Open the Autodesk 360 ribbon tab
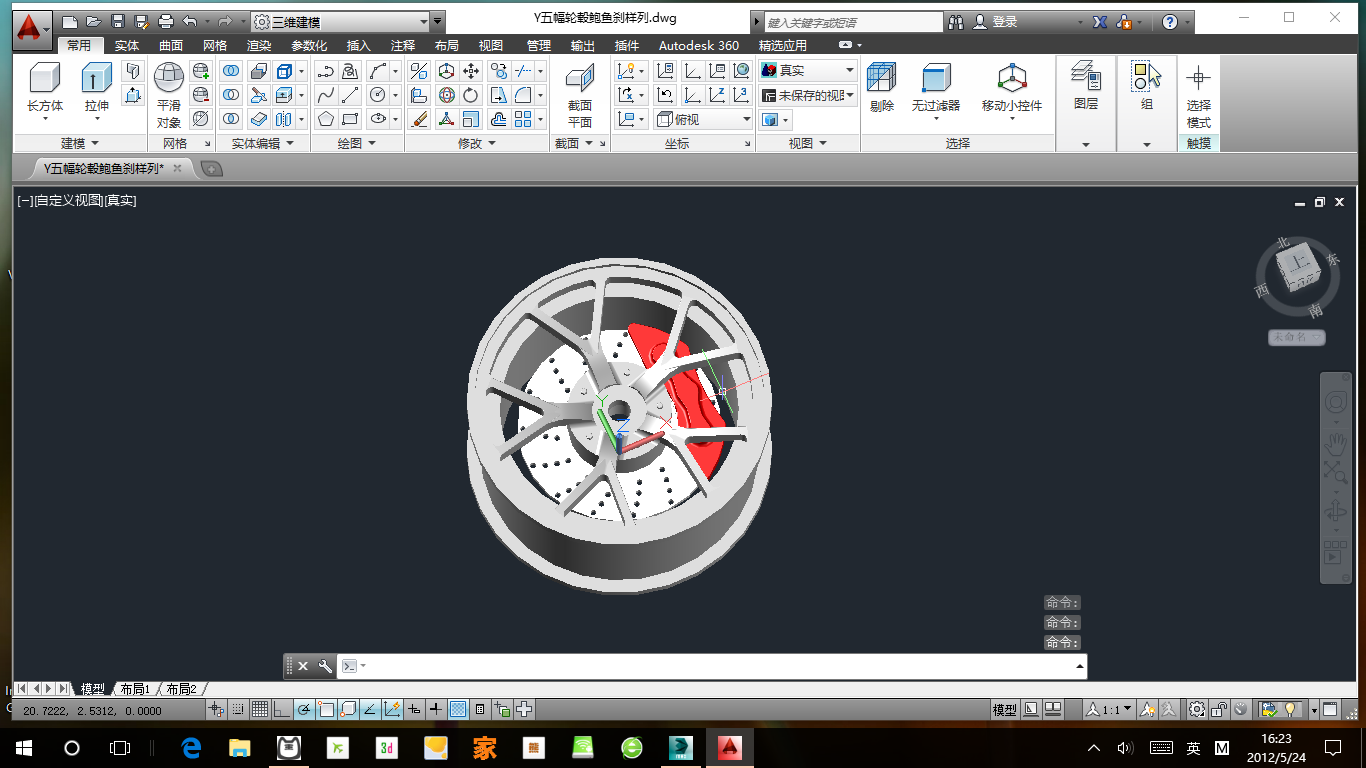The image size is (1366, 768). click(699, 45)
